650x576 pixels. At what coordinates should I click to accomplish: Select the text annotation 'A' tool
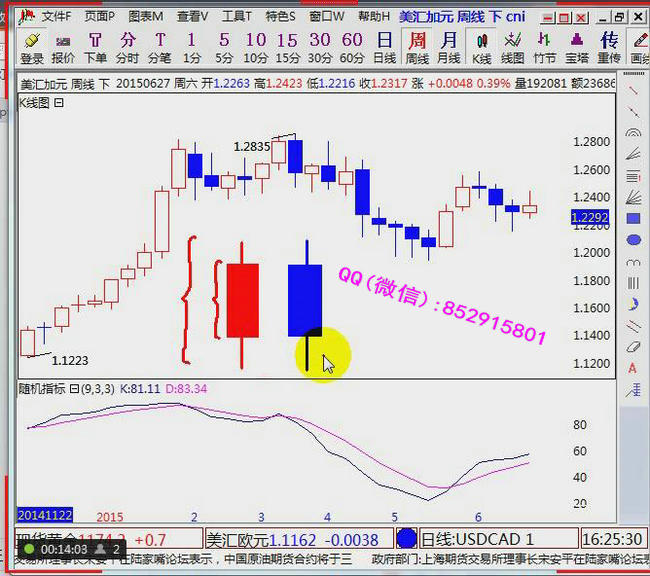633,369
